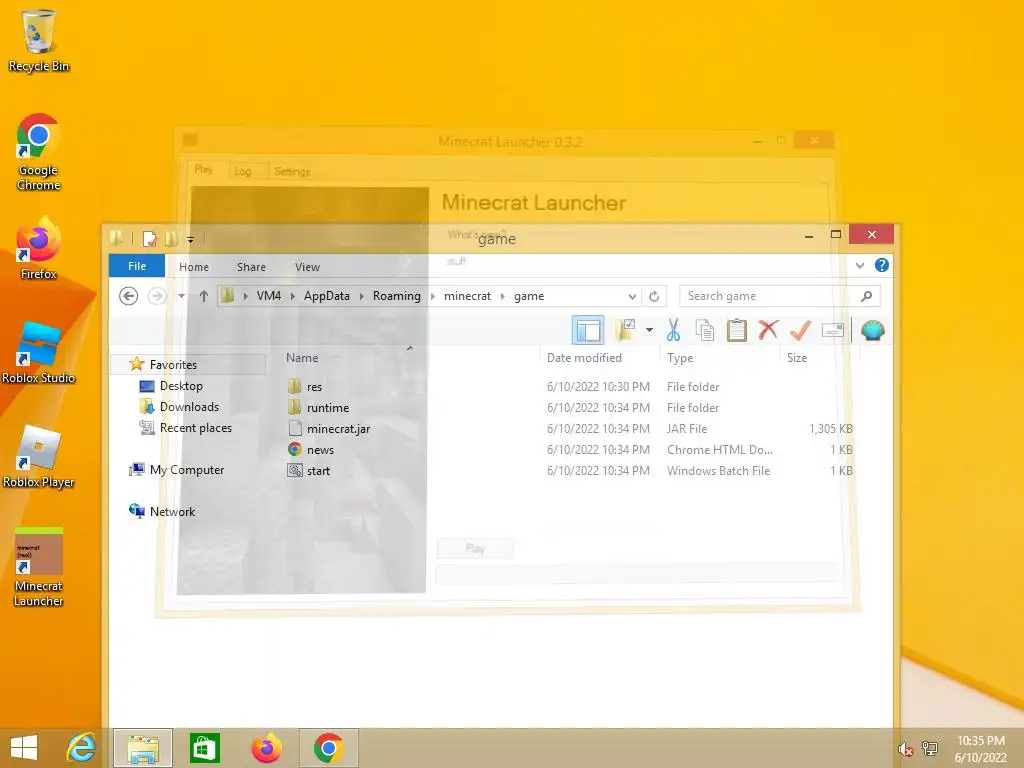Click the Copy toolbar icon

click(x=705, y=330)
